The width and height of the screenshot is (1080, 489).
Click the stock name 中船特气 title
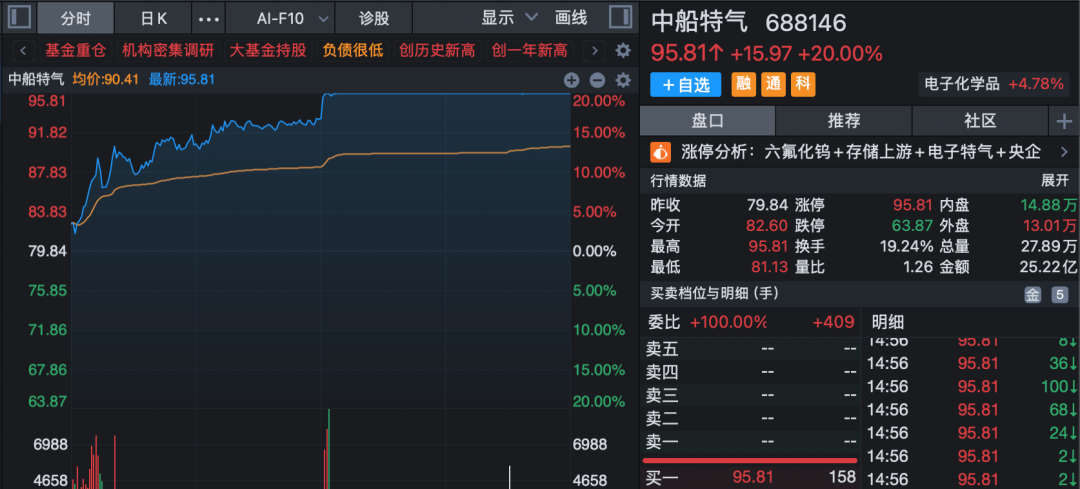(699, 22)
